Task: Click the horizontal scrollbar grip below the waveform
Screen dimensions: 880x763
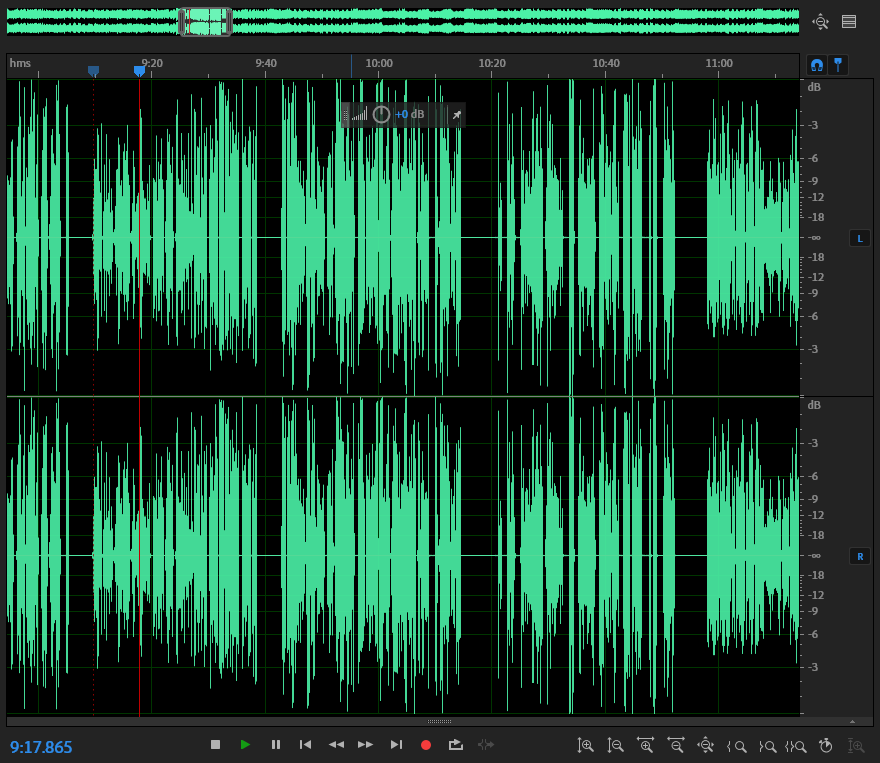Action: (x=439, y=721)
